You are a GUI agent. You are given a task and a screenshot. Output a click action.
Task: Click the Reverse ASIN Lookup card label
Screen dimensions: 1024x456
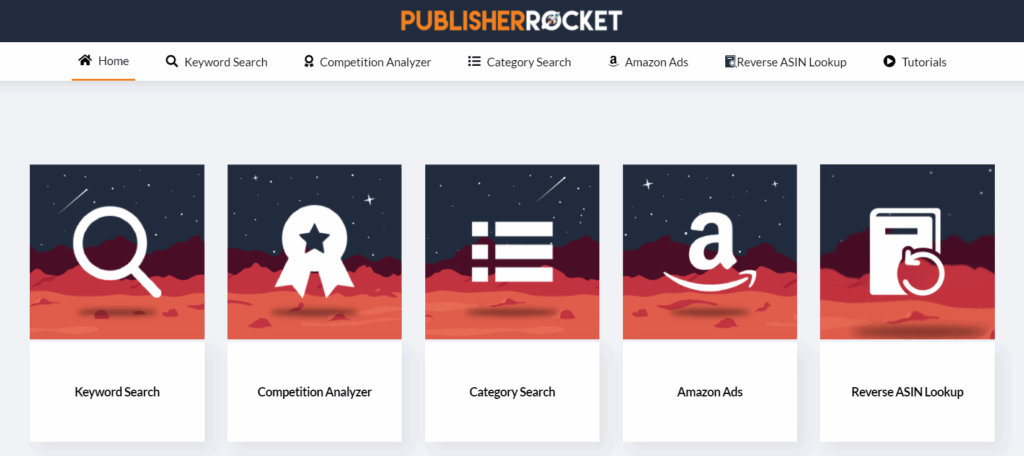[x=907, y=392]
